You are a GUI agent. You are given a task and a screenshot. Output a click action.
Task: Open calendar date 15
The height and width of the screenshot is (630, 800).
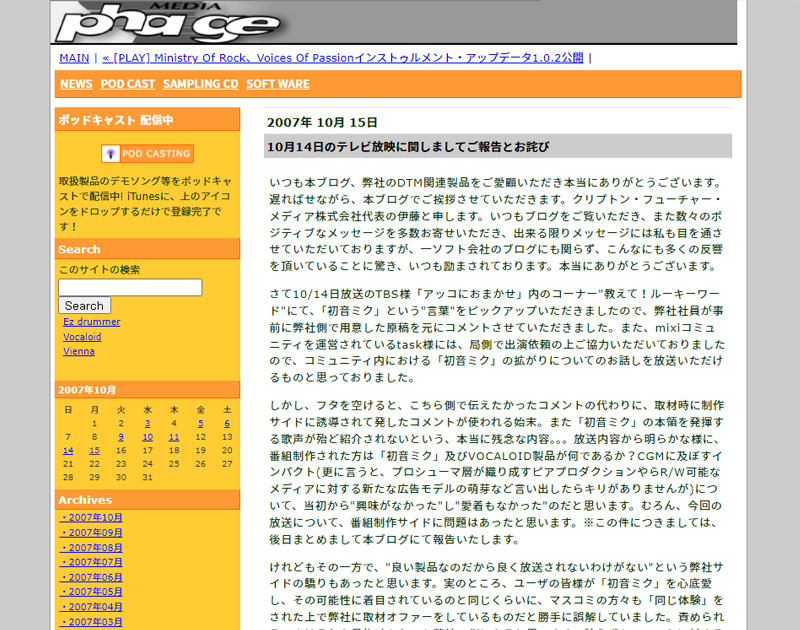pyautogui.click(x=94, y=450)
